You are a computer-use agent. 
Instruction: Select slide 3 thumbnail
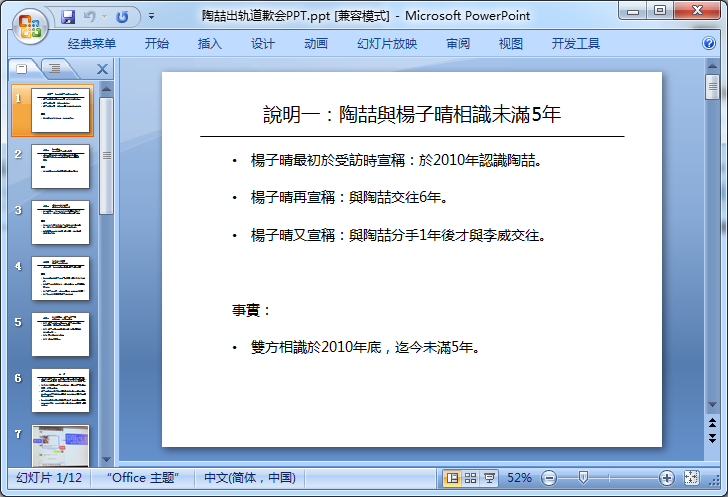click(x=60, y=223)
